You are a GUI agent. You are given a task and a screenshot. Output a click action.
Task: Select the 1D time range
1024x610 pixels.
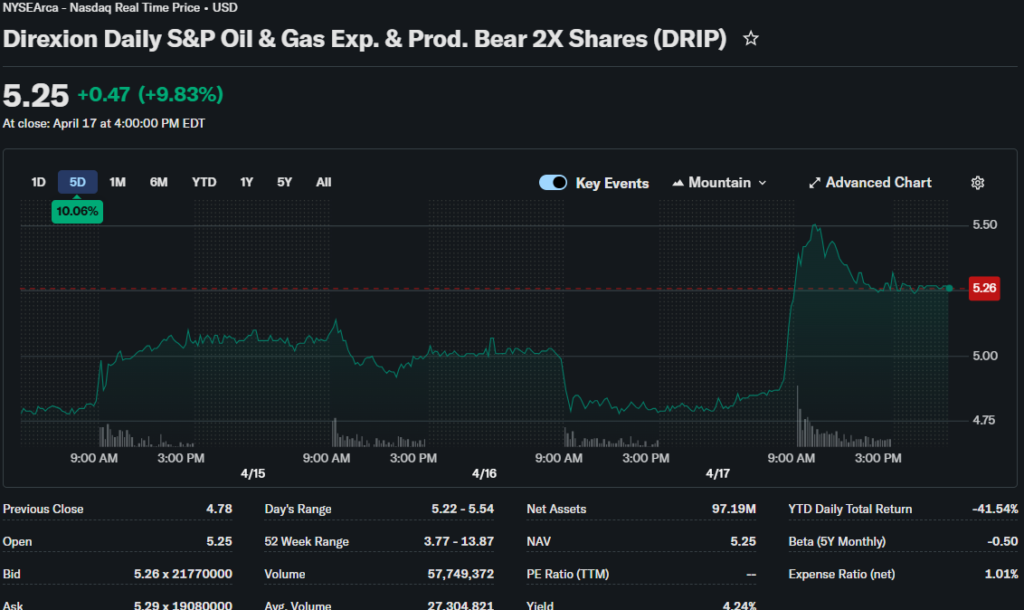click(38, 182)
